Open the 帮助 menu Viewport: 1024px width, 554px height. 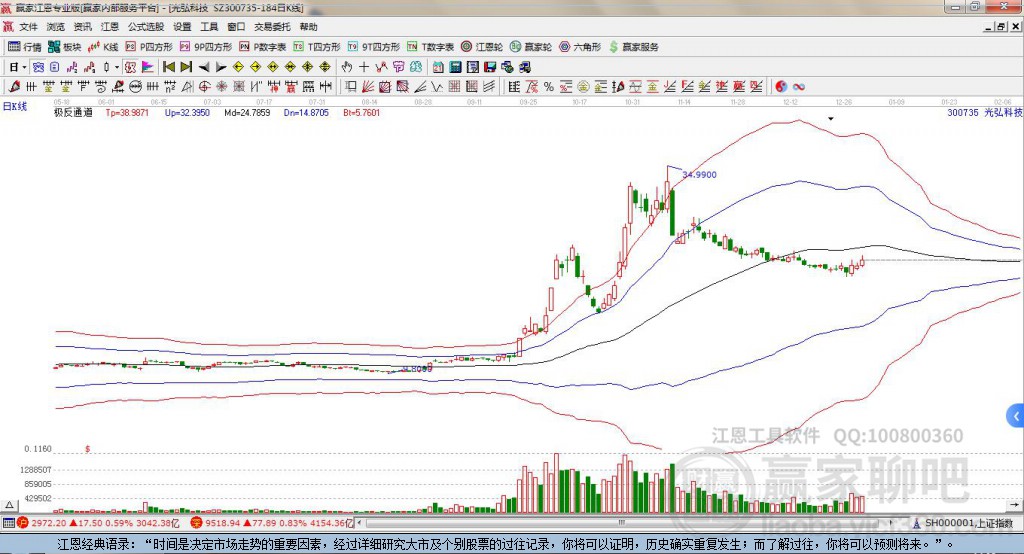(x=308, y=27)
